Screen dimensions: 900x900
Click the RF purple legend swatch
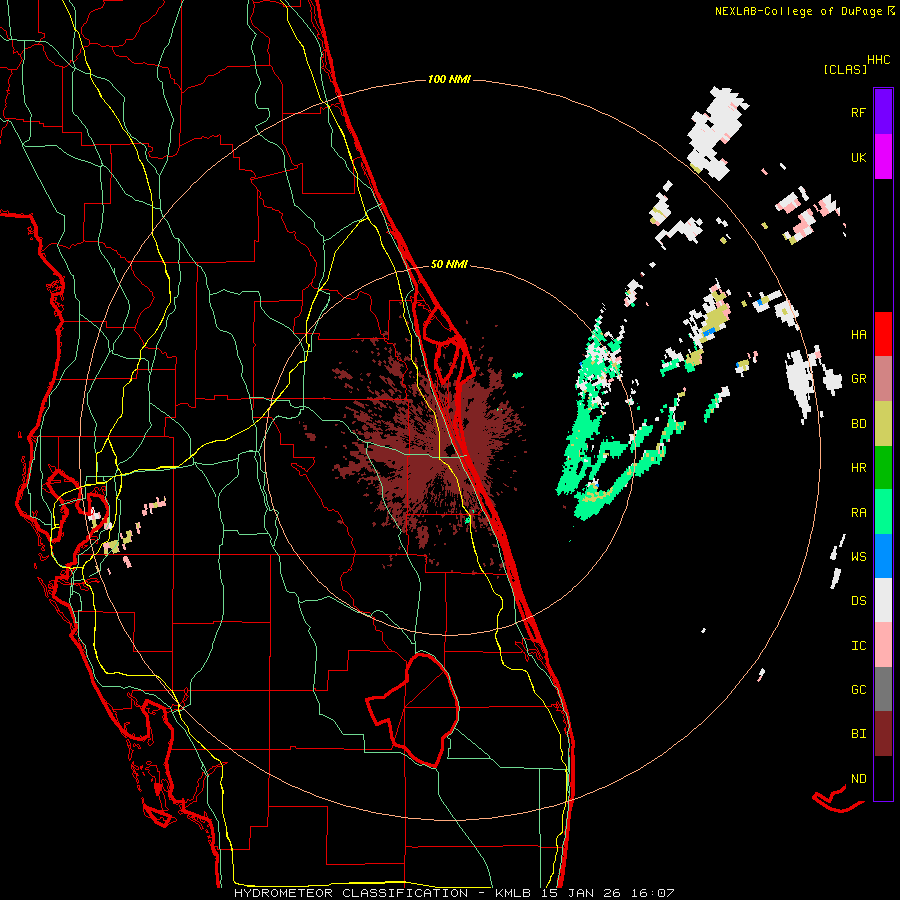[883, 112]
